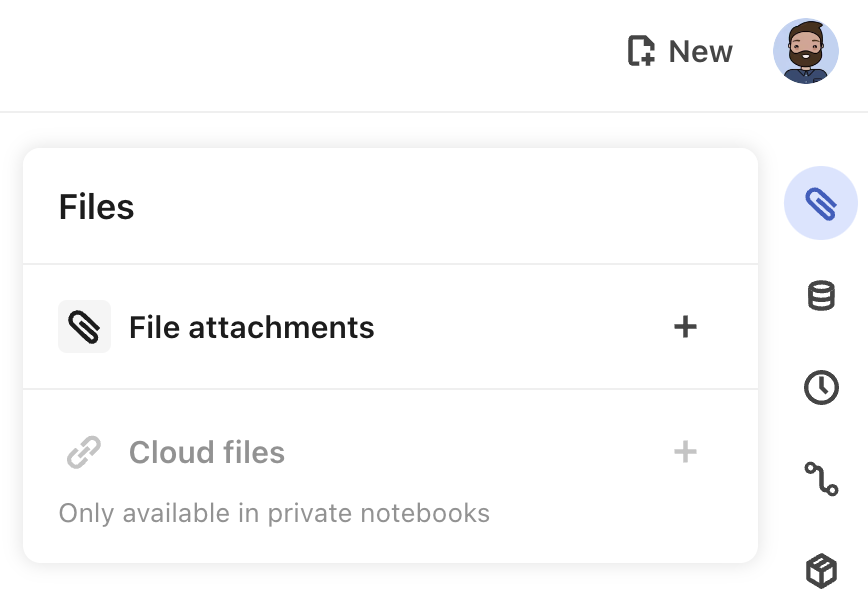The image size is (868, 604).
Task: Click the Files panel heading
Action: (x=96, y=207)
